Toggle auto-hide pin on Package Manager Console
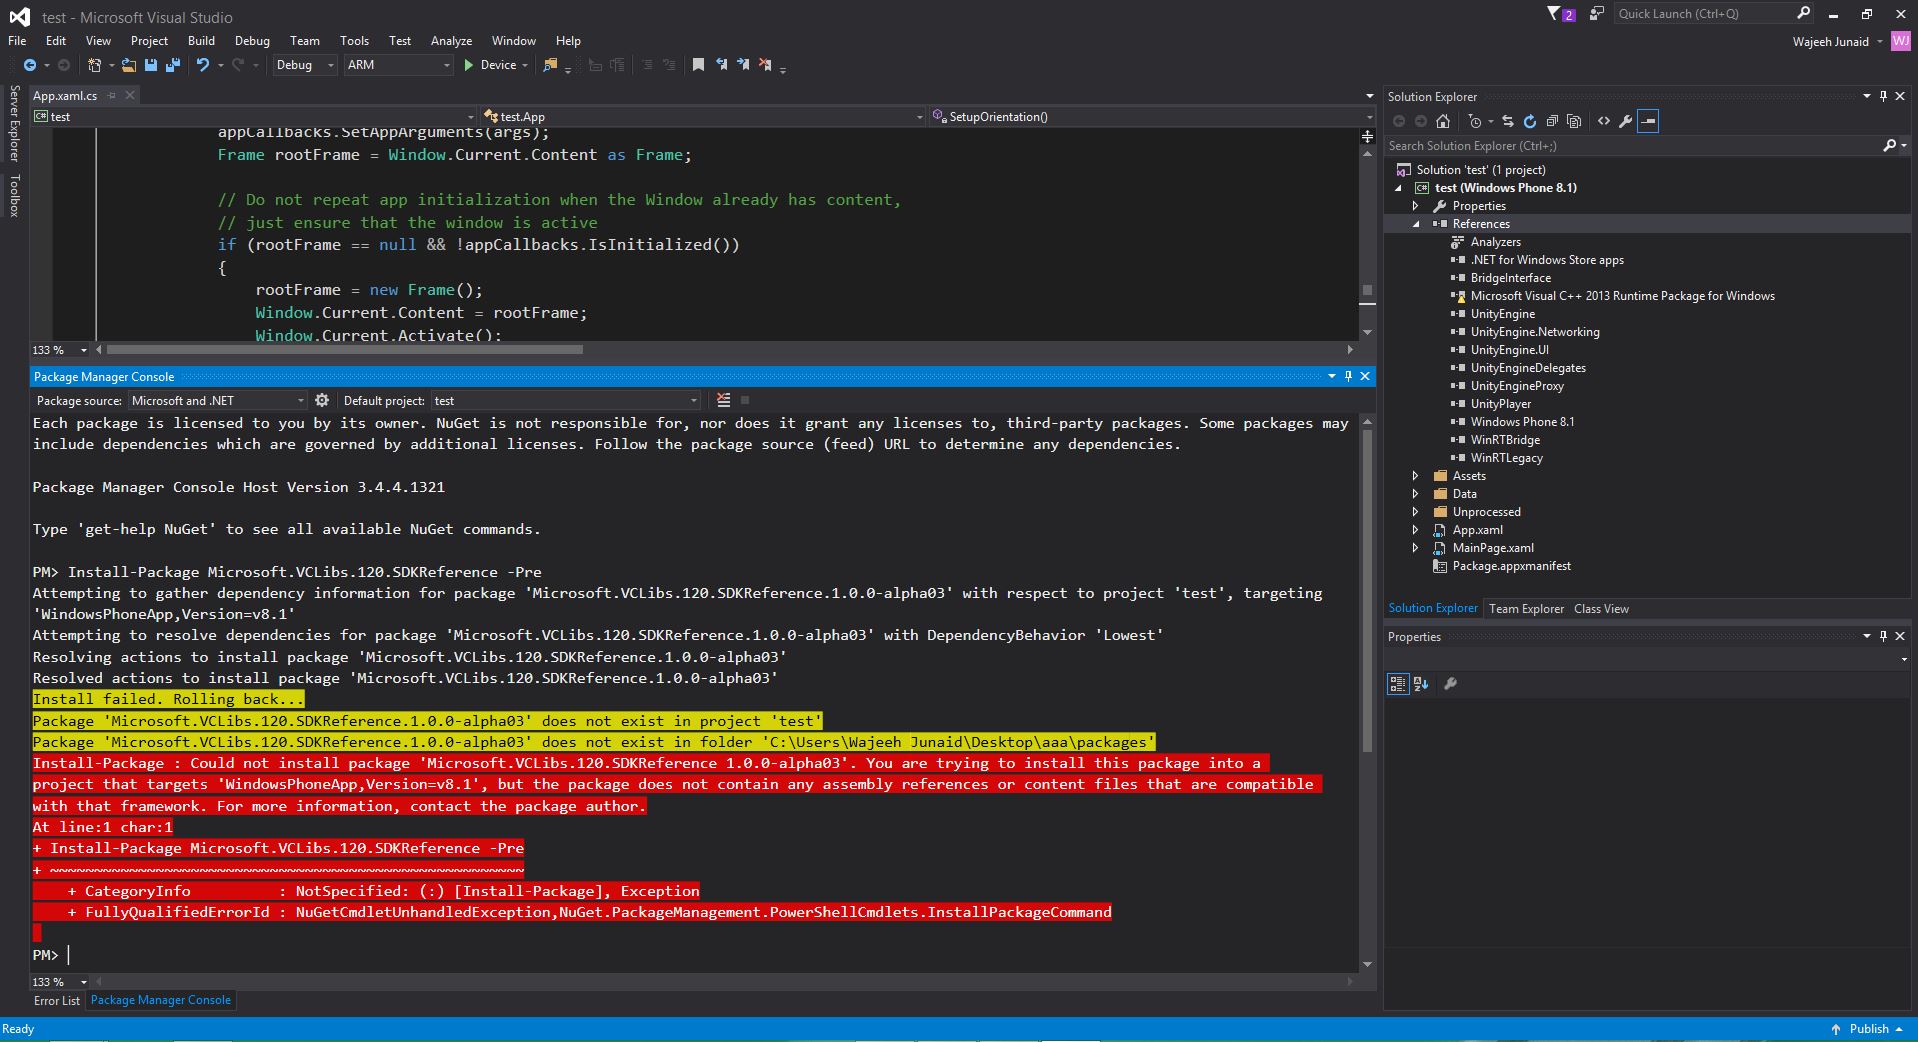1918x1042 pixels. click(1348, 376)
